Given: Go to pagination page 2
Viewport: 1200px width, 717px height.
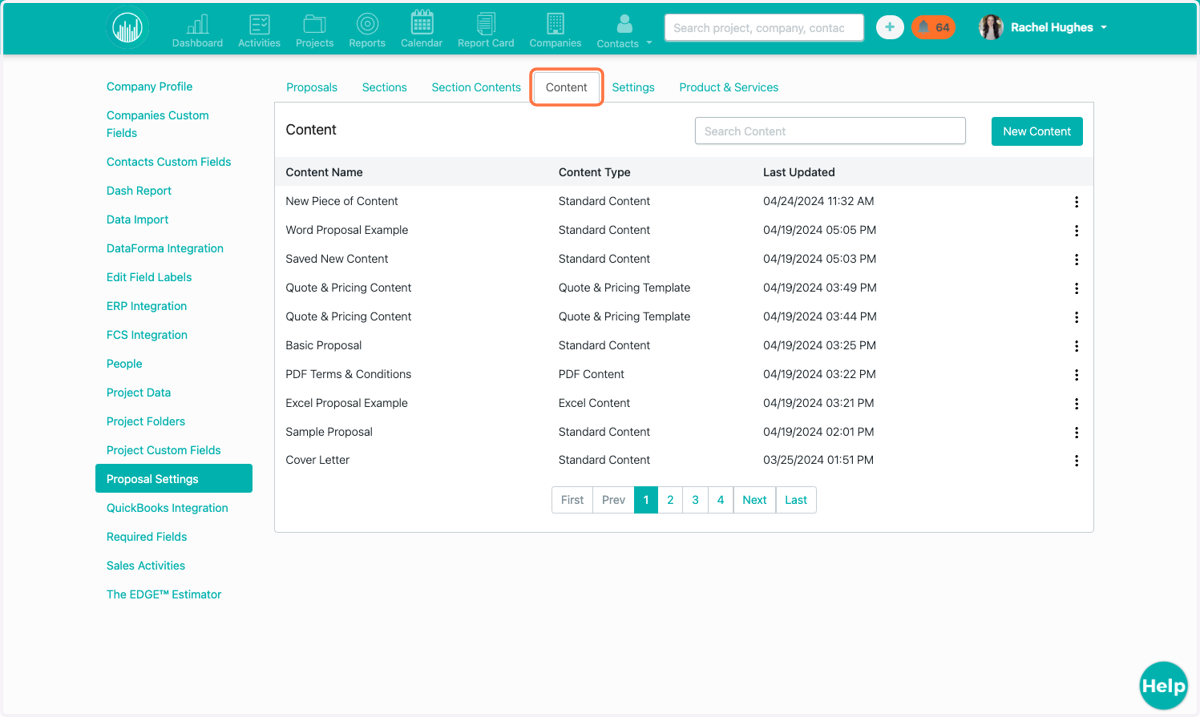Looking at the screenshot, I should point(670,500).
